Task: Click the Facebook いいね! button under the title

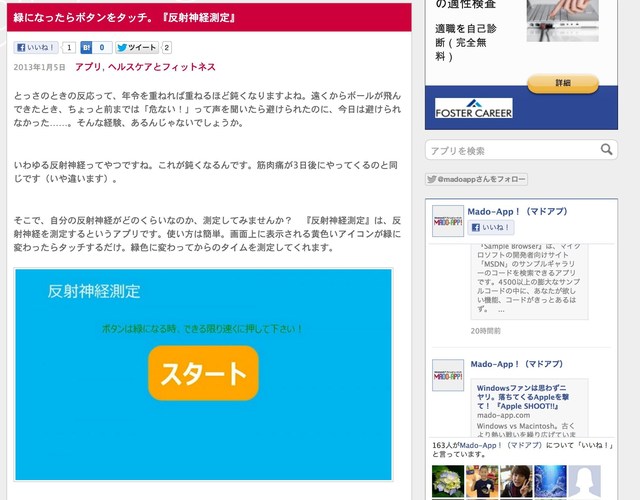Action: point(36,47)
